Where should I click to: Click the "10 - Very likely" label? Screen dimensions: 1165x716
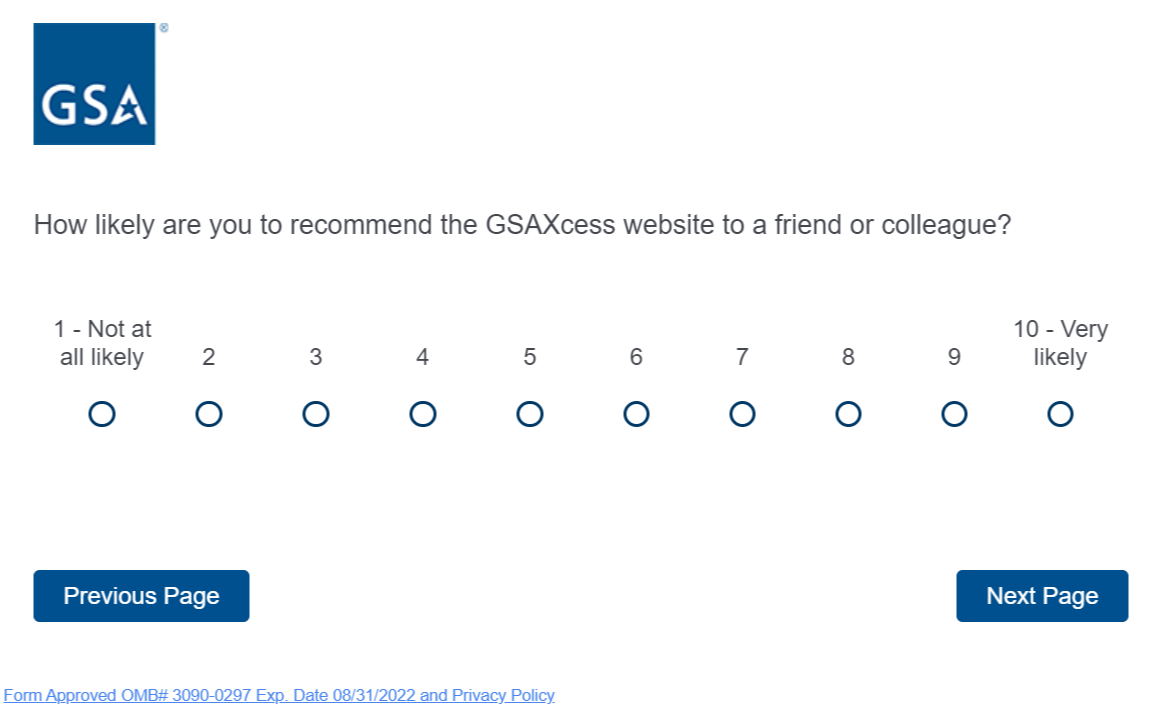[1060, 343]
